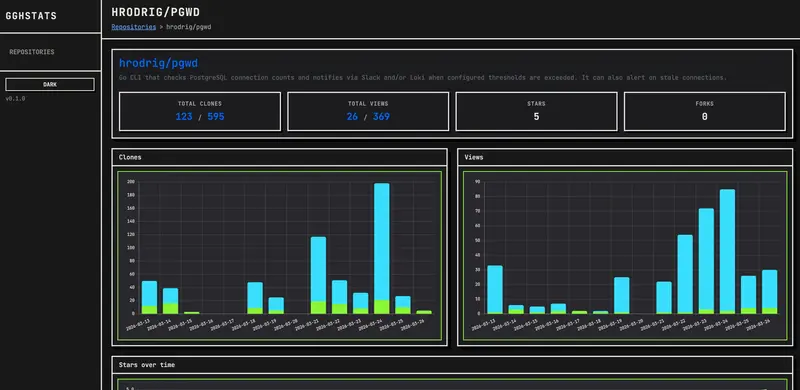Select the TOTAL CLONES stat card
Viewport: 800px width, 390px height.
coord(200,111)
